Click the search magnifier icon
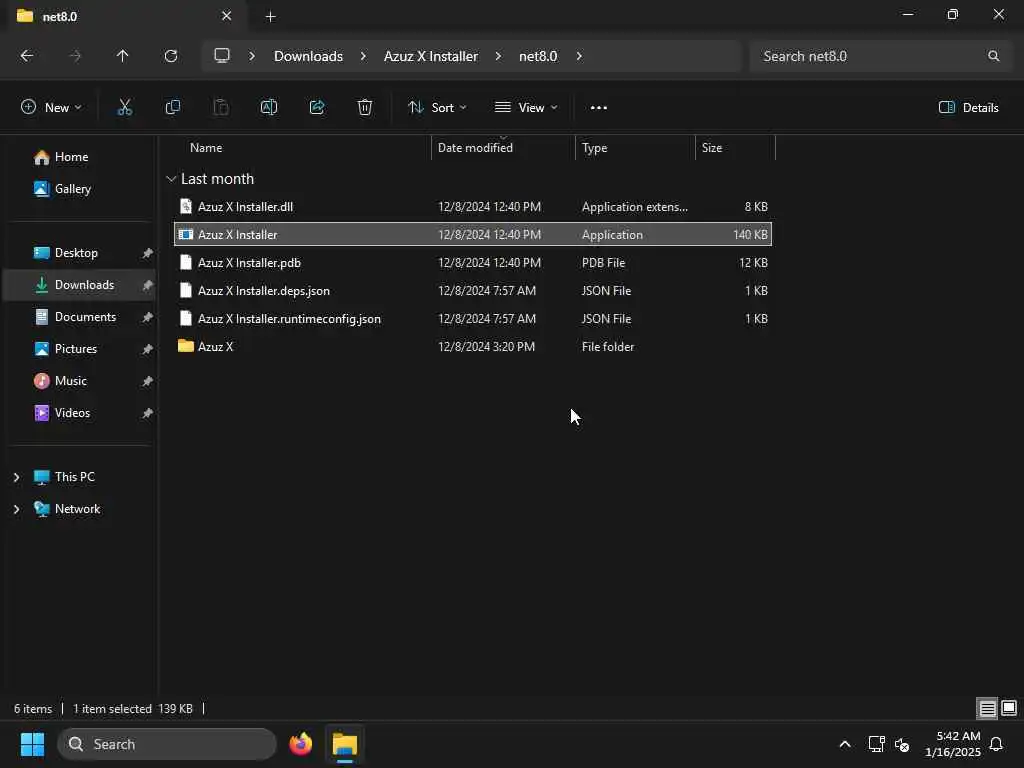The width and height of the screenshot is (1024, 768). (x=993, y=56)
